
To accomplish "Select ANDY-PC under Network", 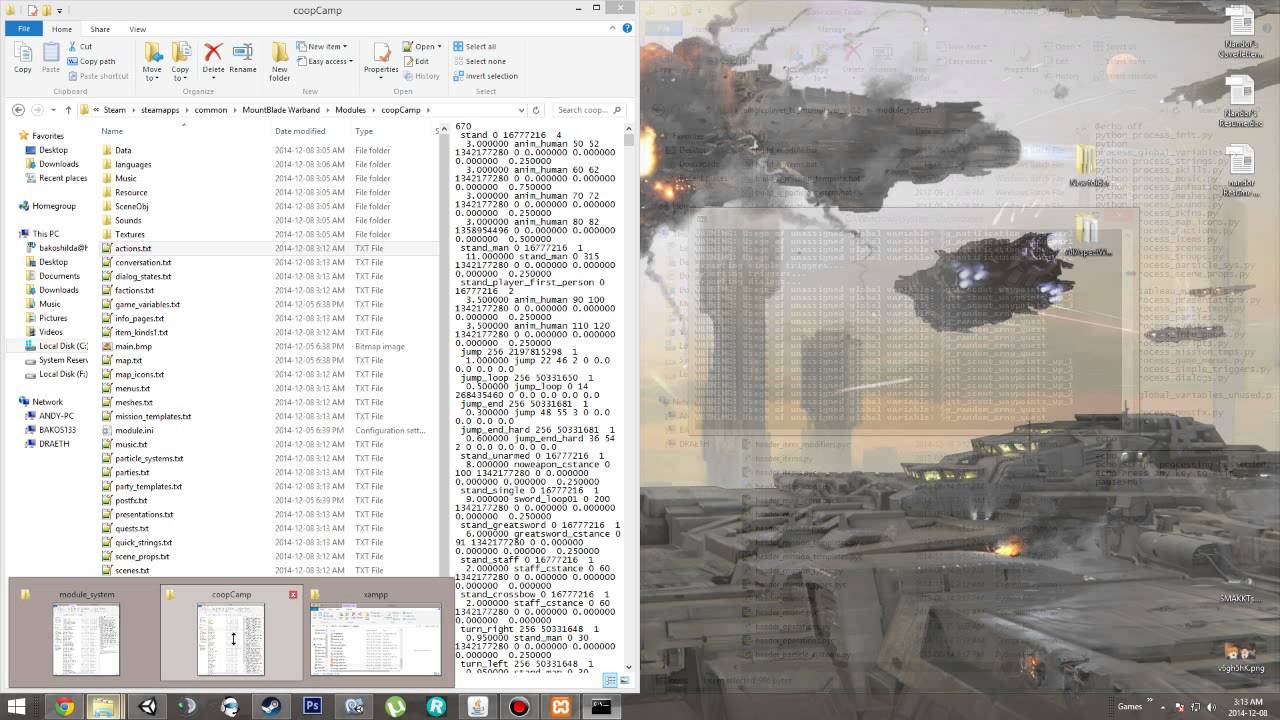I will point(50,416).
